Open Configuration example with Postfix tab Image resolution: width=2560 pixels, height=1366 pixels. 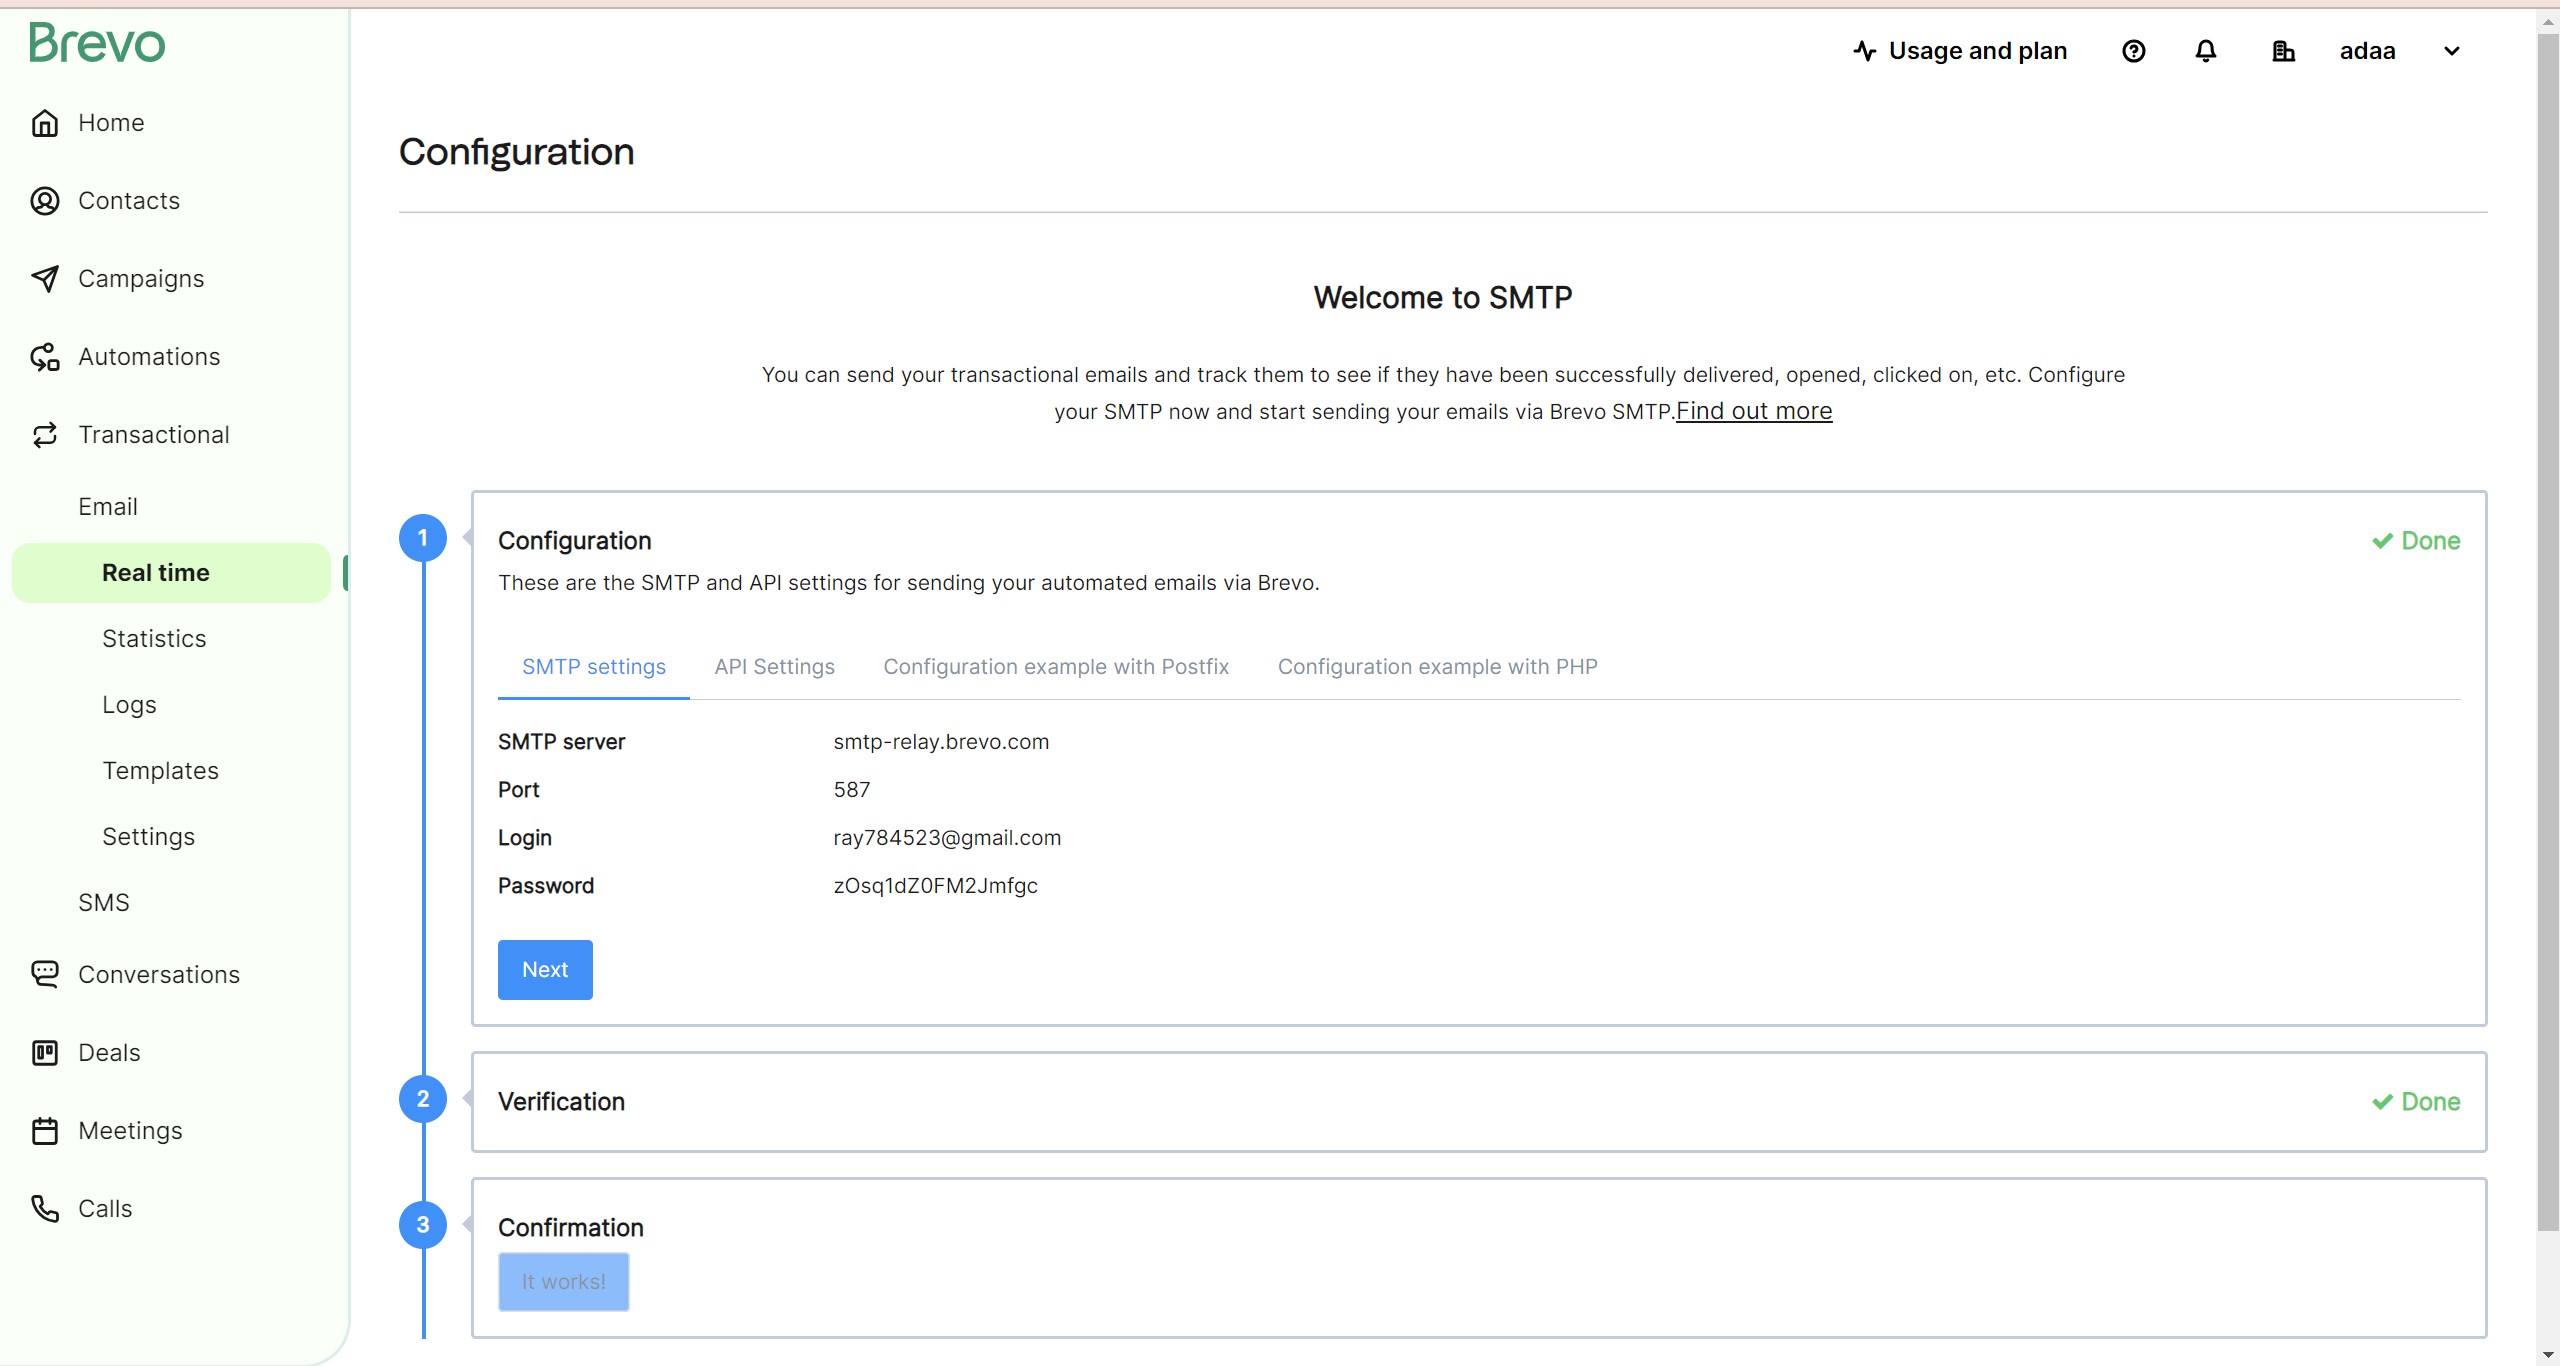(x=1055, y=667)
